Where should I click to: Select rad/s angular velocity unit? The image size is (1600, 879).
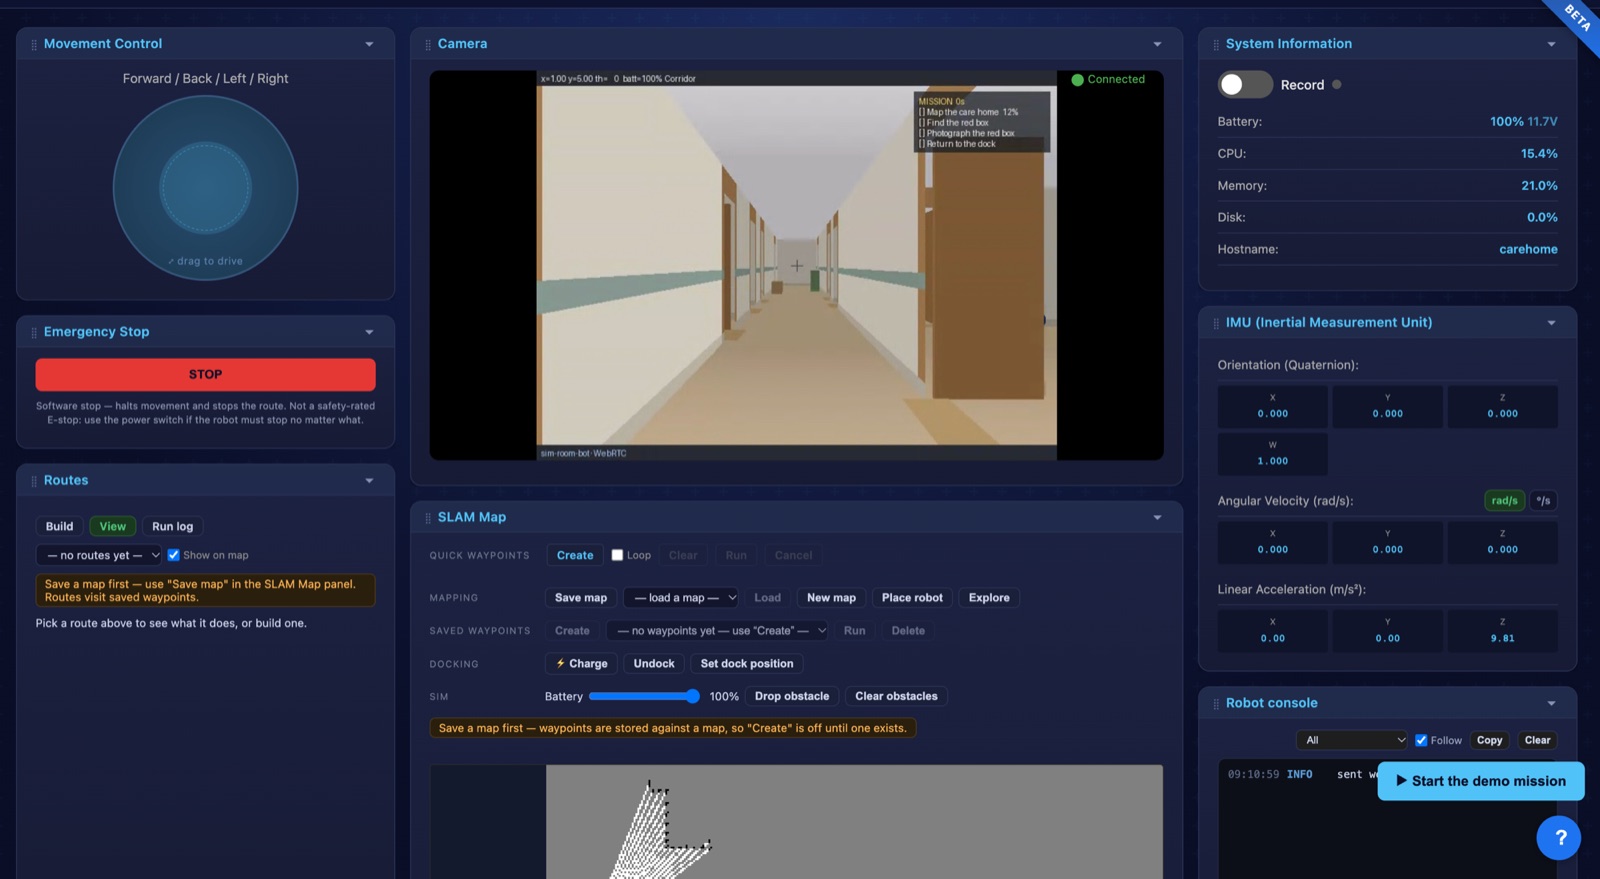(1504, 501)
